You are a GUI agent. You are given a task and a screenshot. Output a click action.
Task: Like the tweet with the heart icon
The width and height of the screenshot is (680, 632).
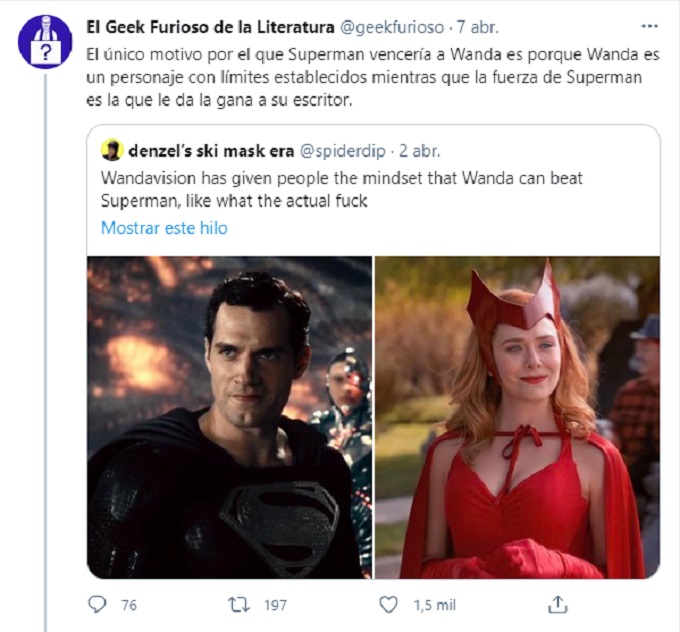point(390,604)
